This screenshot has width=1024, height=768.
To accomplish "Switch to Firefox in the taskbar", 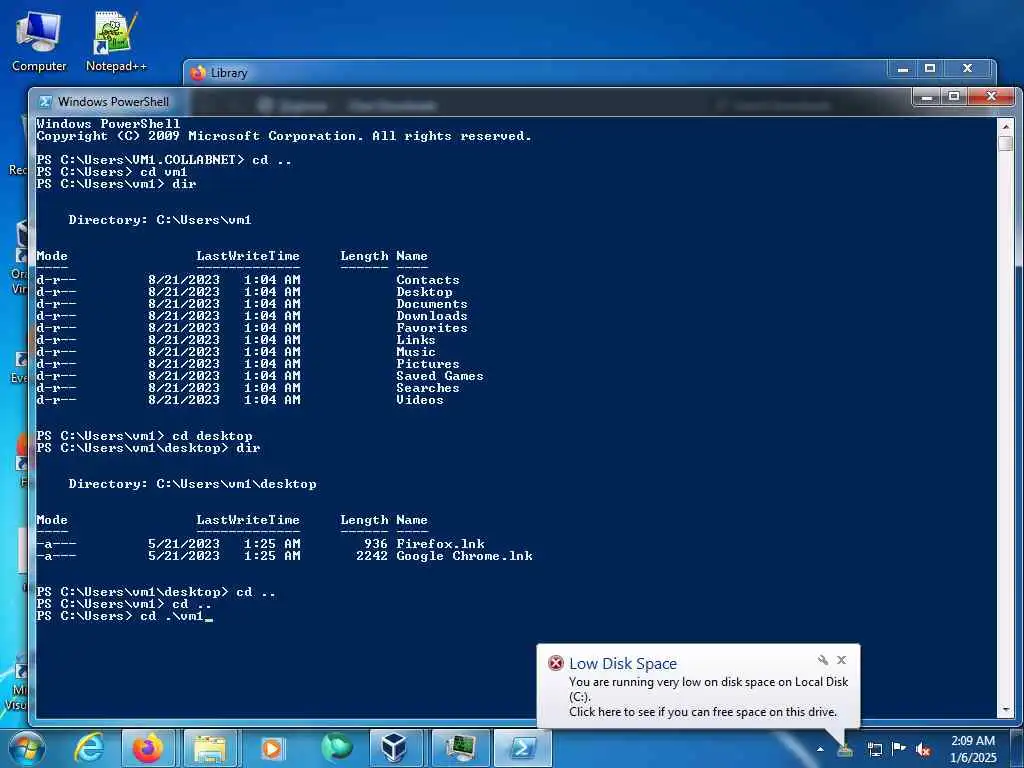I will [x=148, y=748].
